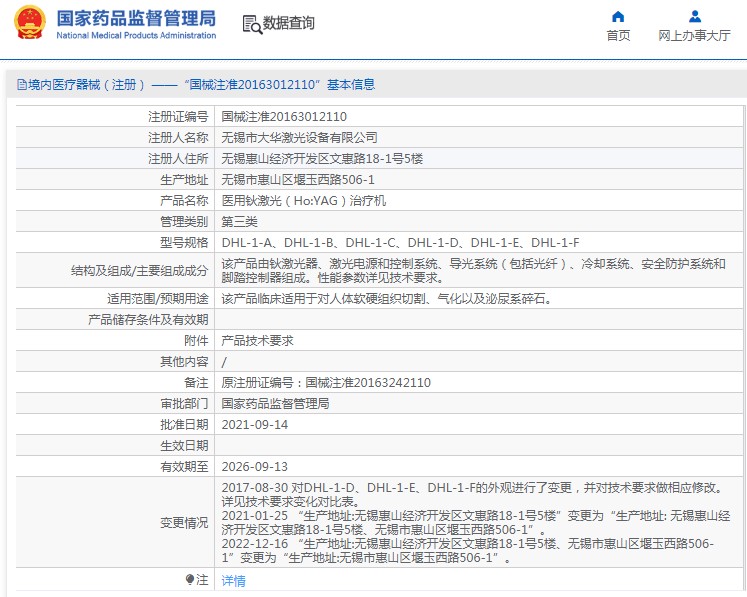Click the 注册人名称 row label
747x597 pixels.
(178, 138)
